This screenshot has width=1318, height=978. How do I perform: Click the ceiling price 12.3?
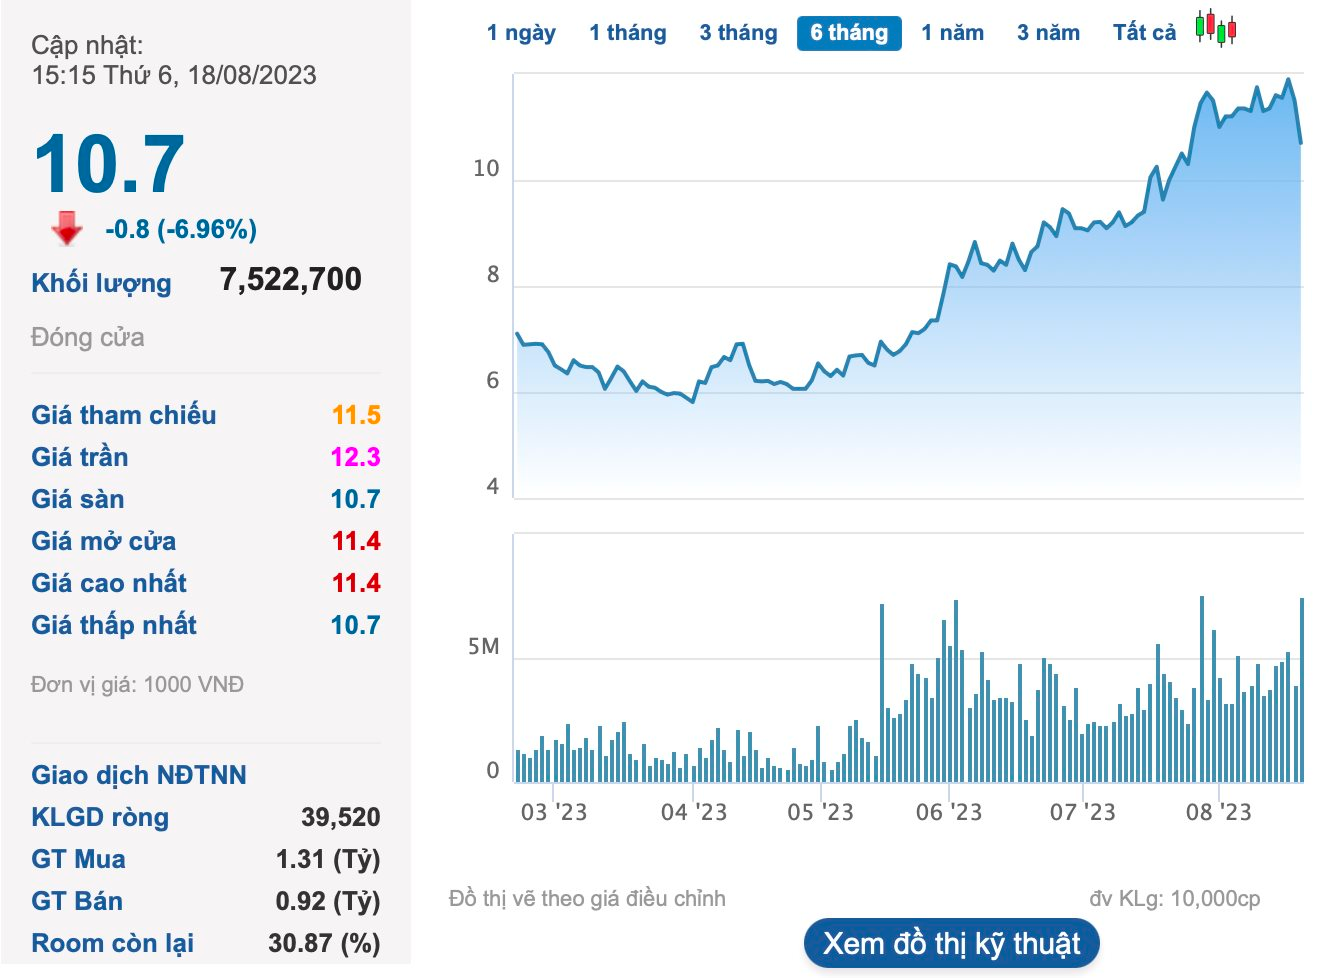(x=356, y=457)
